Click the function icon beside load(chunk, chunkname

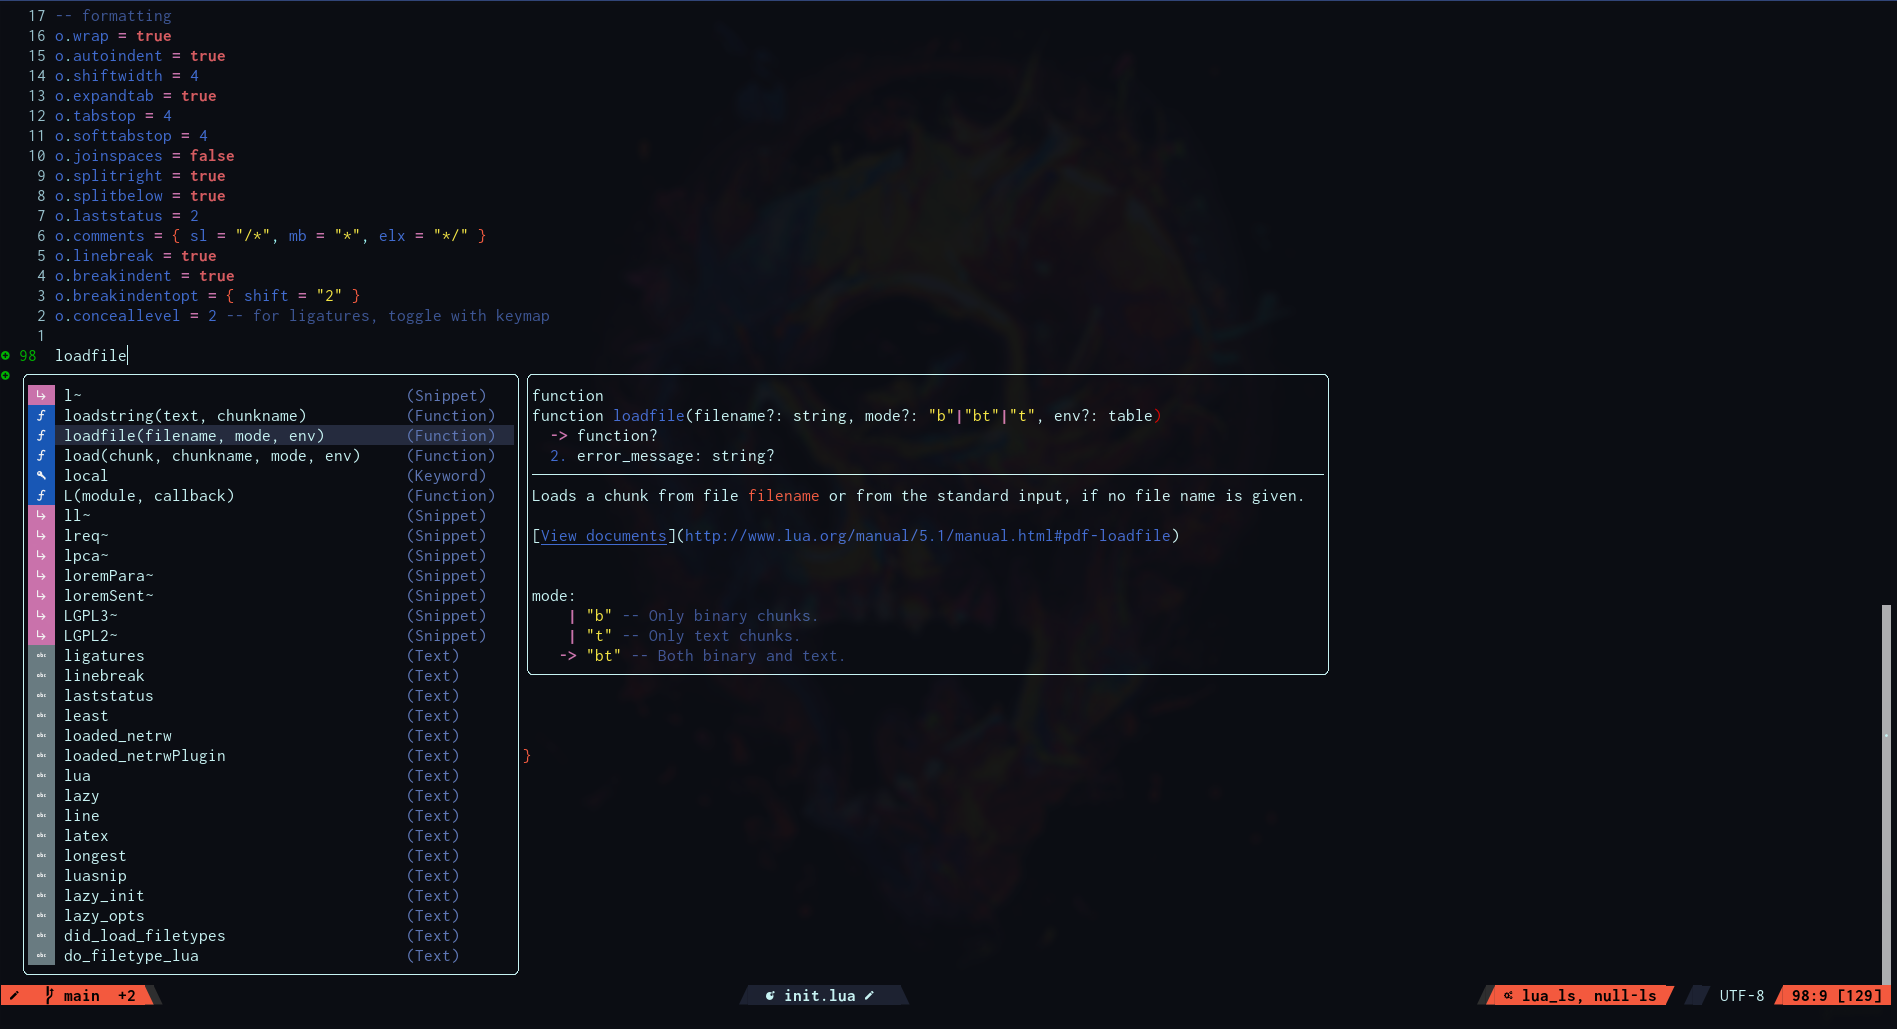[41, 456]
